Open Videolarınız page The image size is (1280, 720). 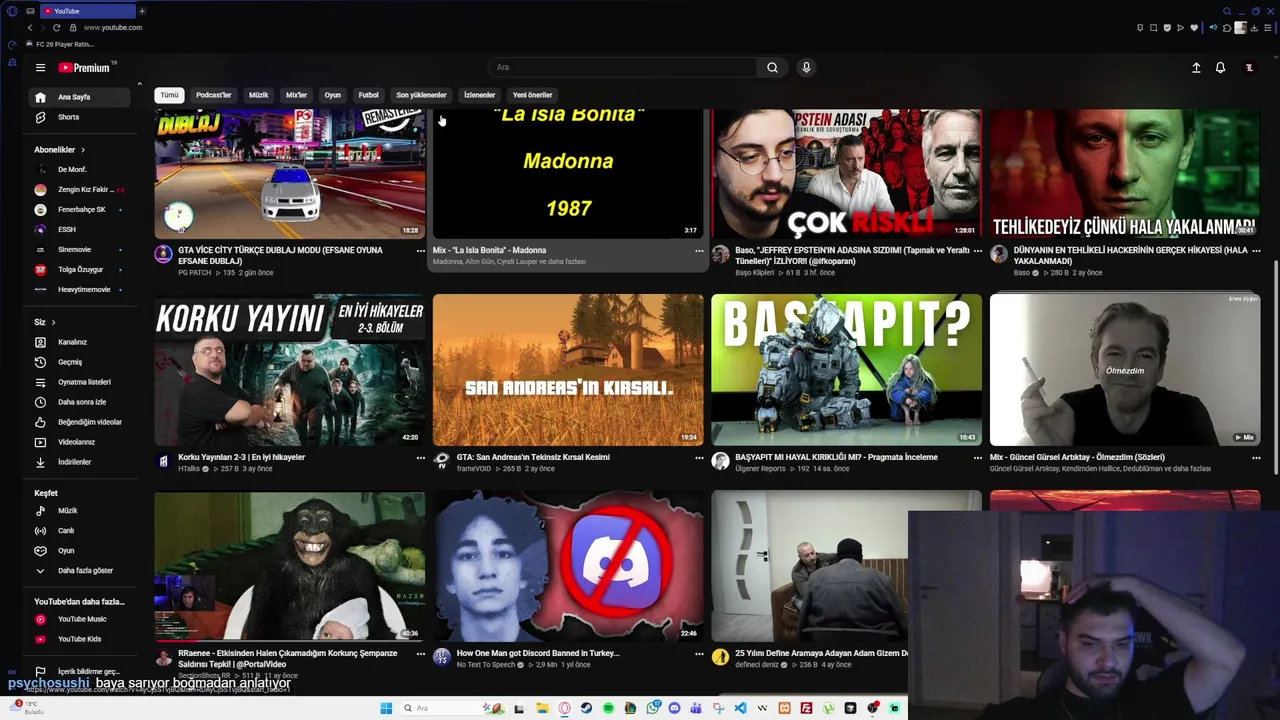[x=80, y=442]
